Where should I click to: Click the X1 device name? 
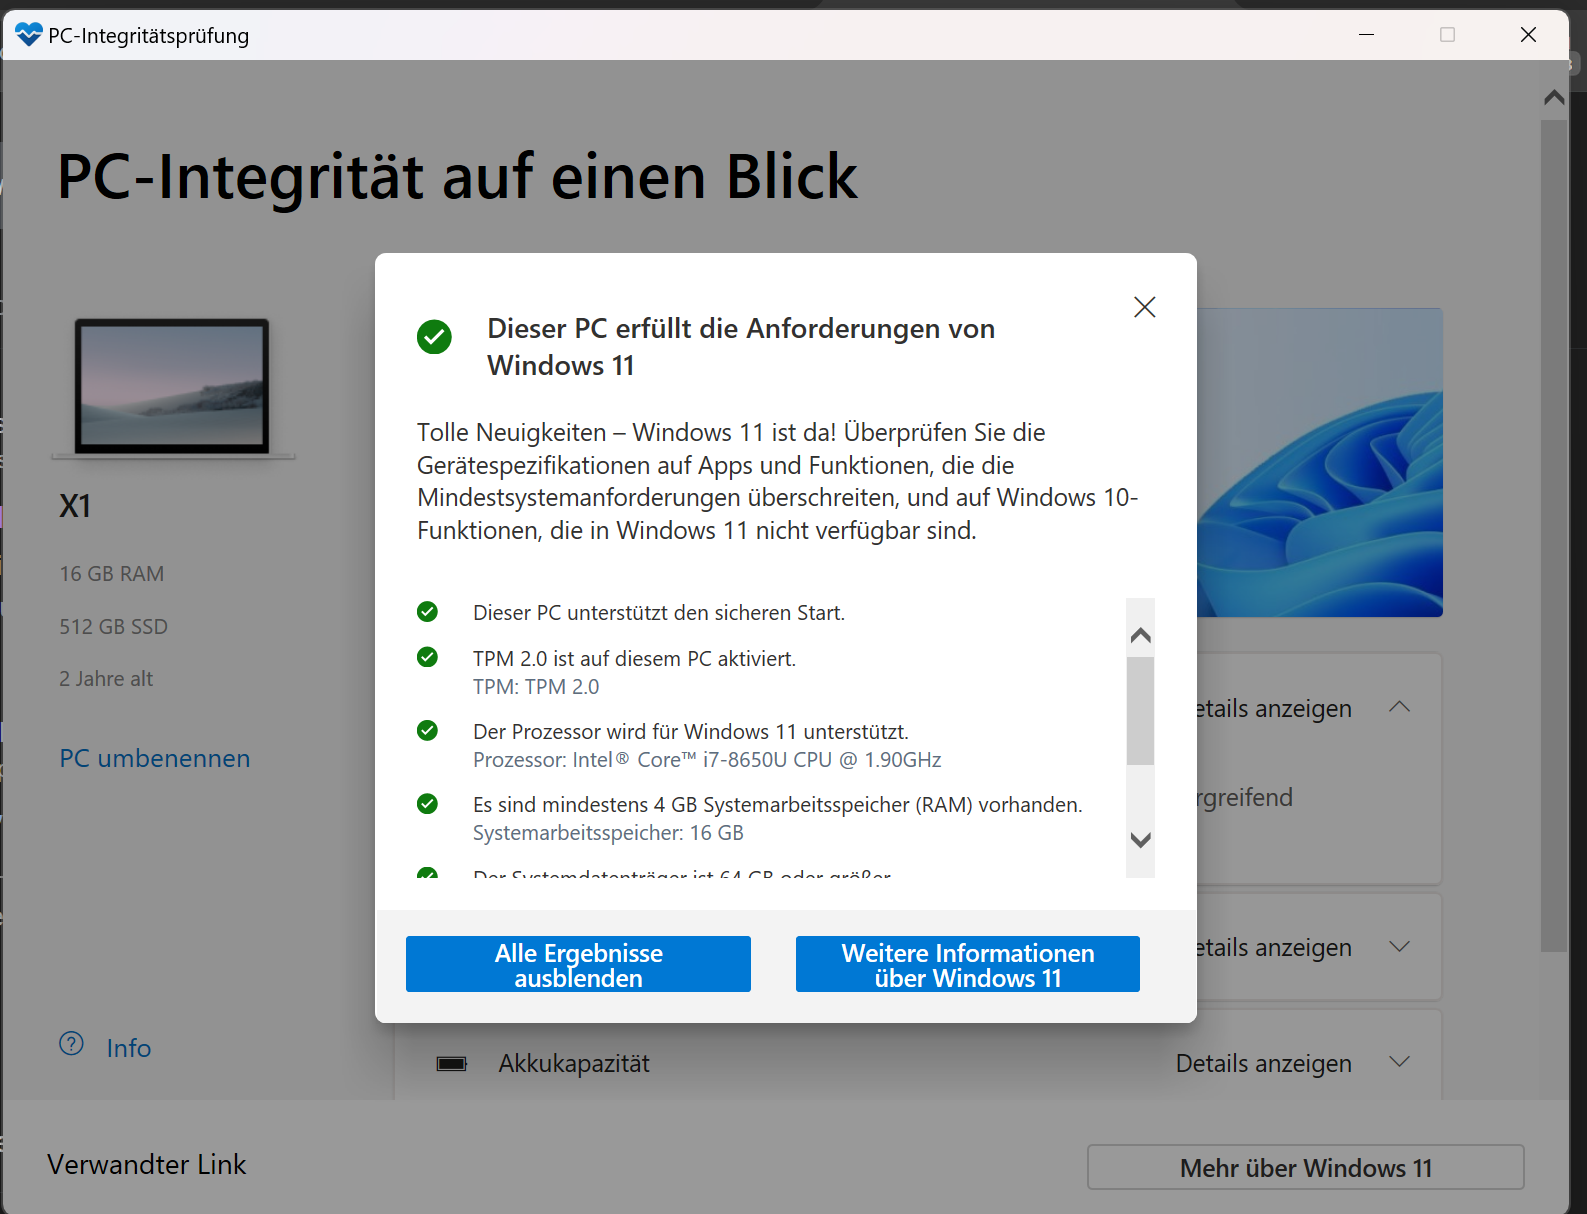coord(75,506)
